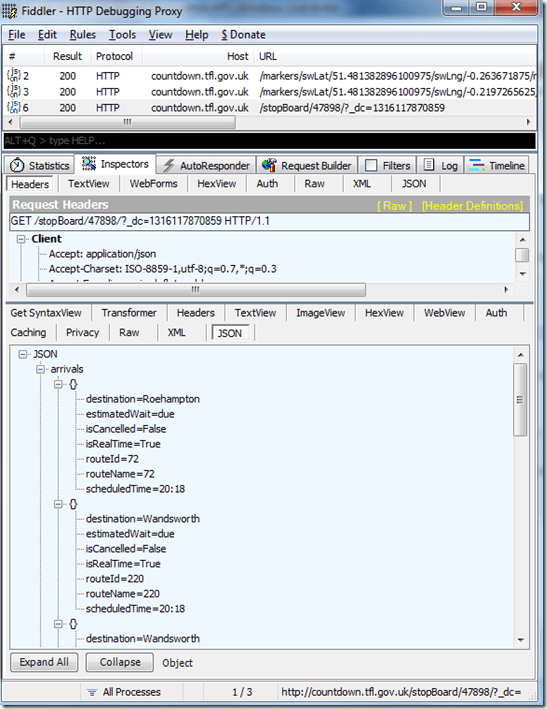547x709 pixels.
Task: Select the request HexView tab
Action: 217,184
